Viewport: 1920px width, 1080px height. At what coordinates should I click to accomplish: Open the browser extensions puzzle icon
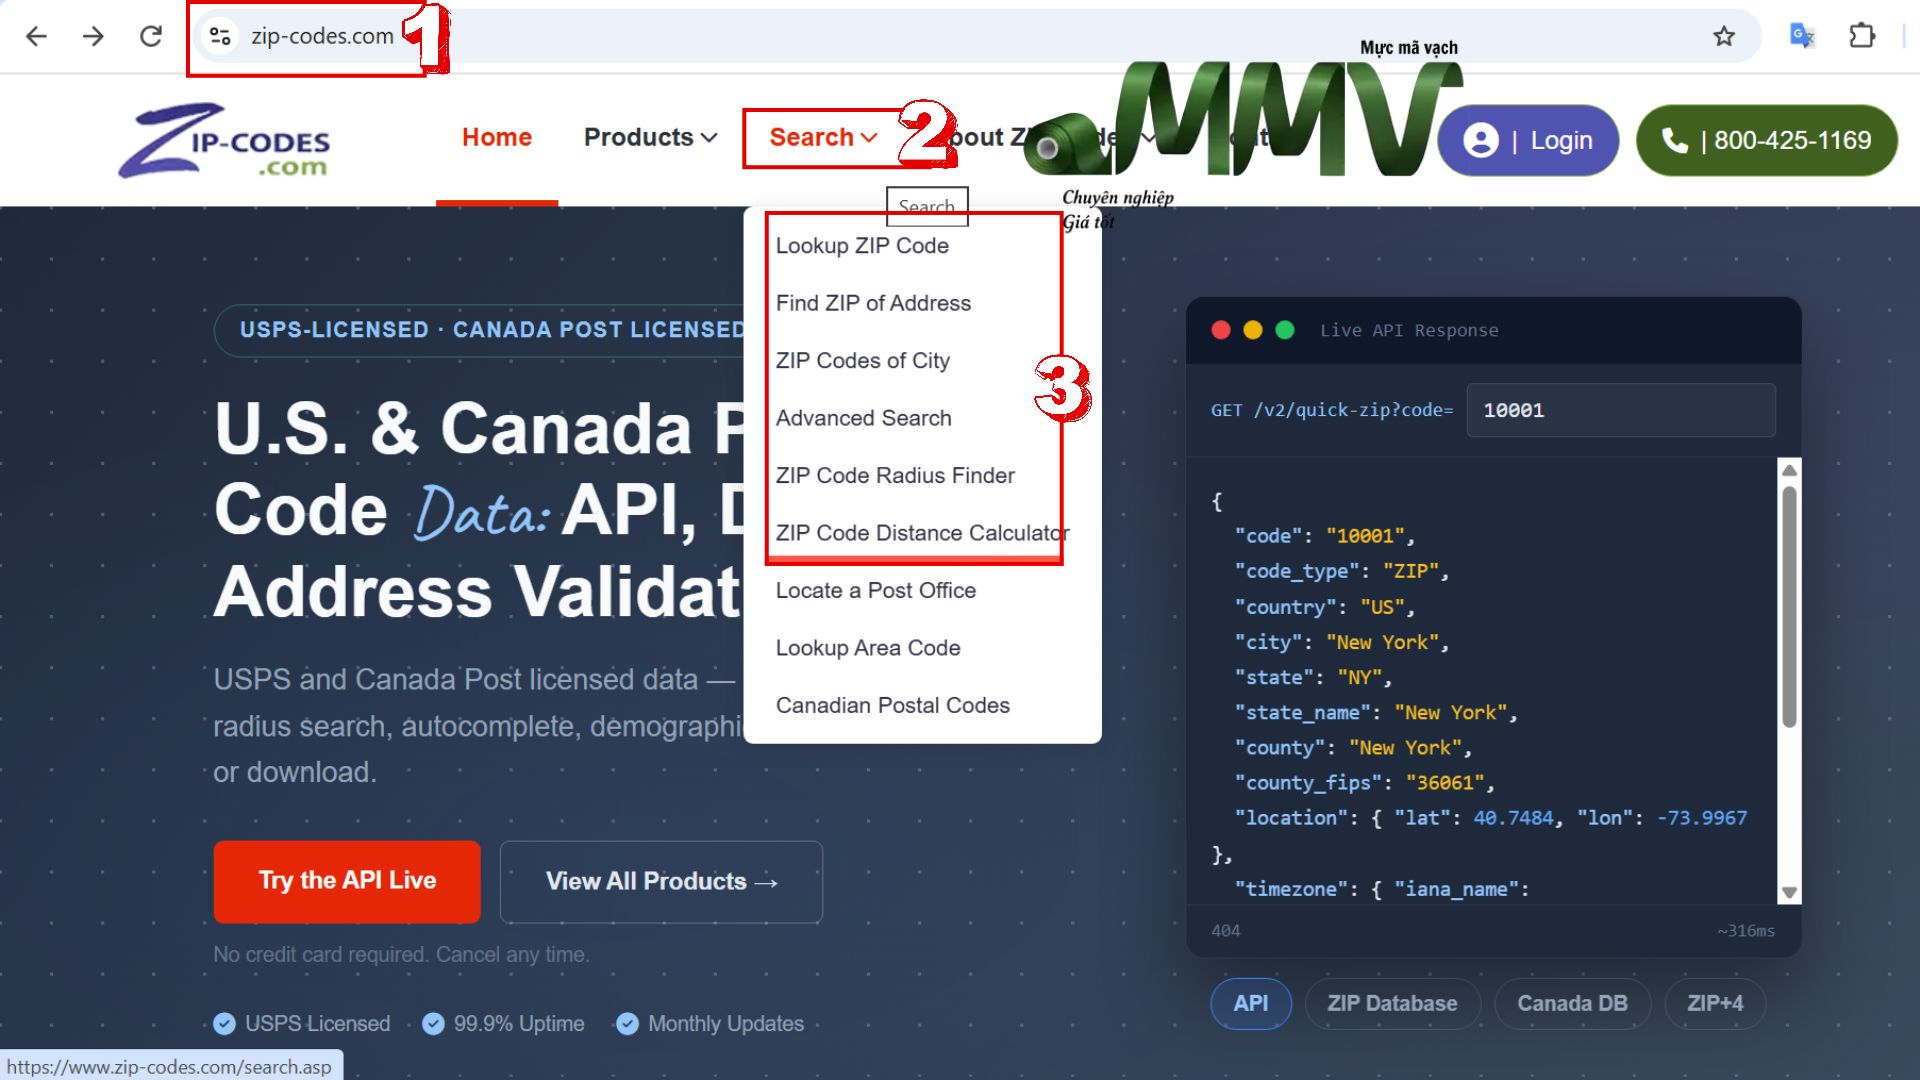1861,37
